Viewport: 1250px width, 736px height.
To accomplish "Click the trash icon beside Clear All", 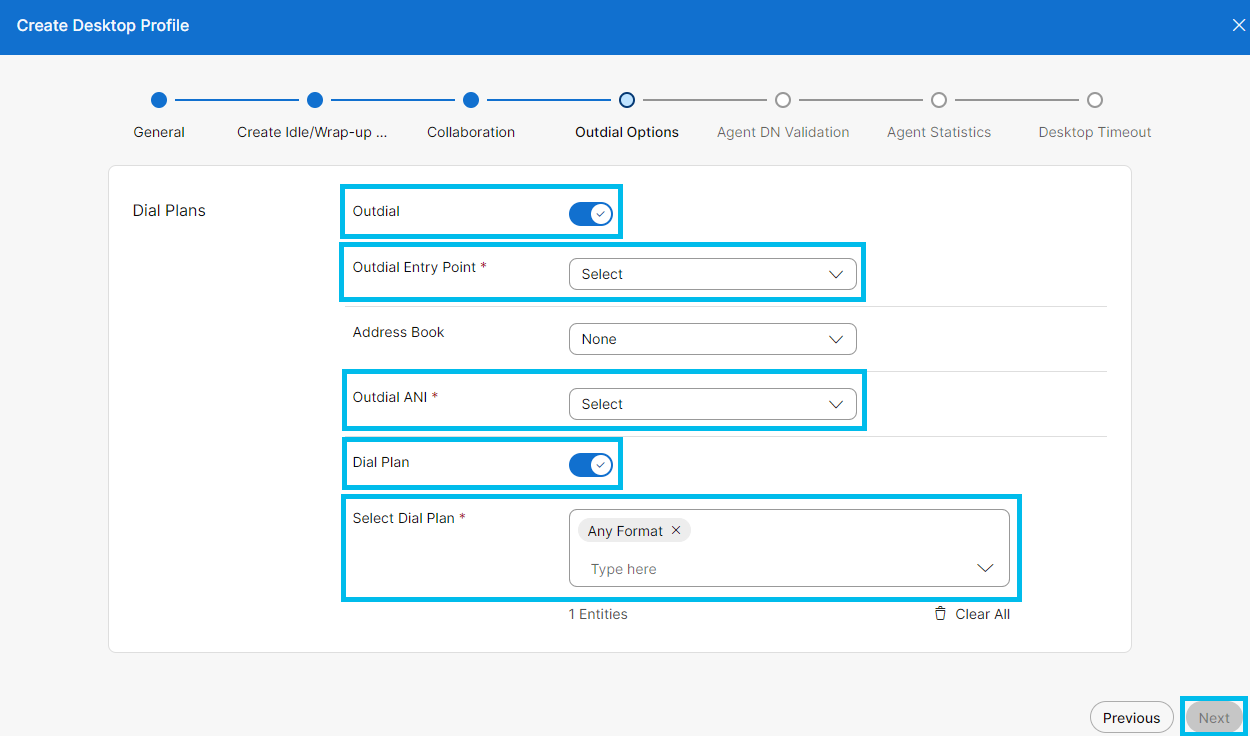I will pyautogui.click(x=940, y=614).
